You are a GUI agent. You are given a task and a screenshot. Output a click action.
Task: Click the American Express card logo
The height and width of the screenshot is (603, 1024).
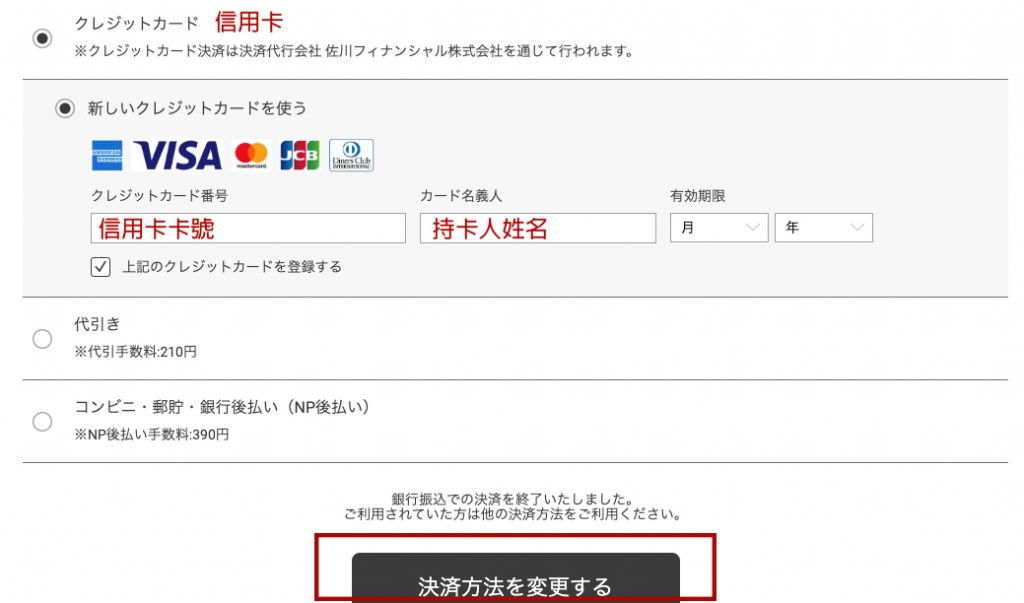(107, 155)
